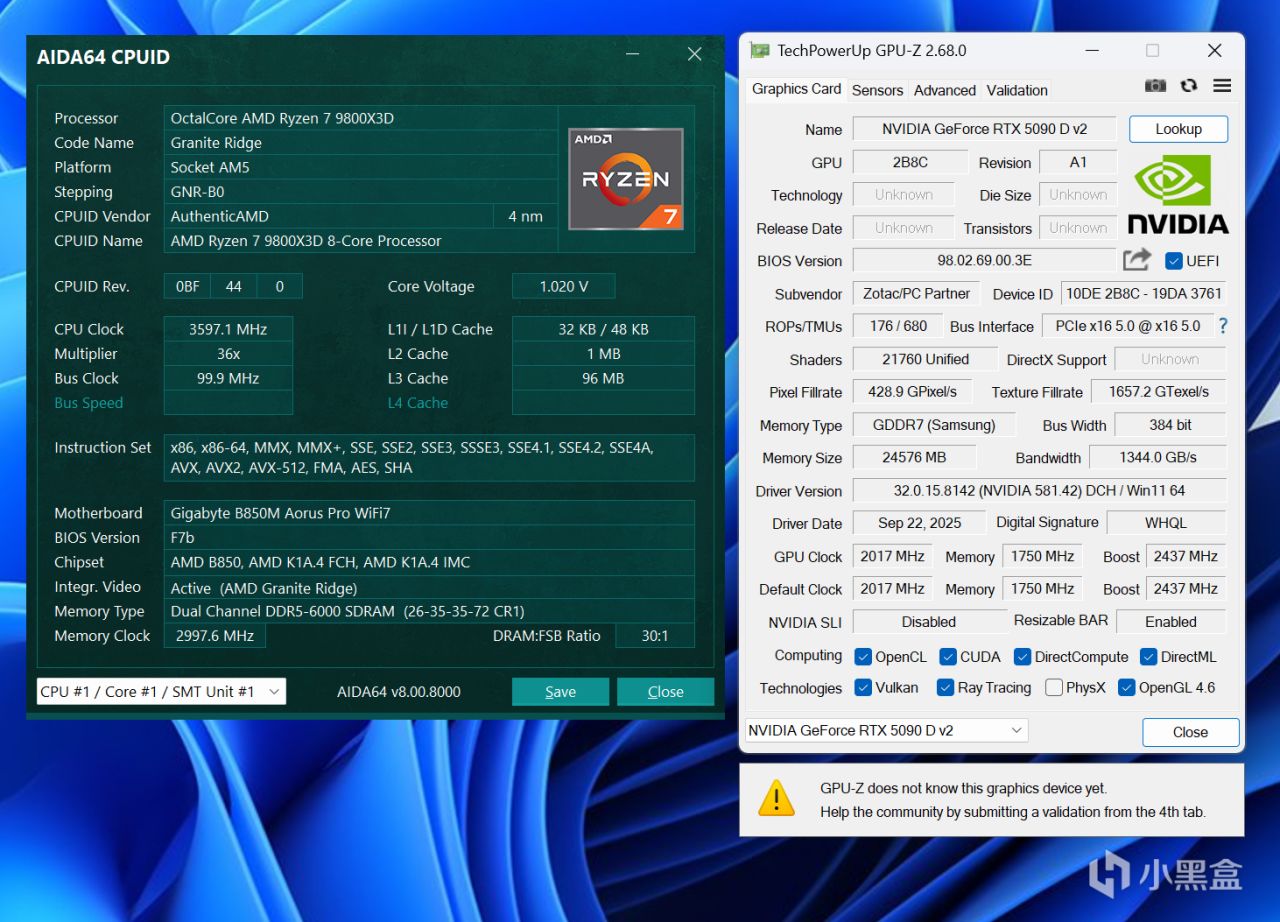Click the BIOS share/export arrow icon
The height and width of the screenshot is (922, 1280).
coord(1137,260)
